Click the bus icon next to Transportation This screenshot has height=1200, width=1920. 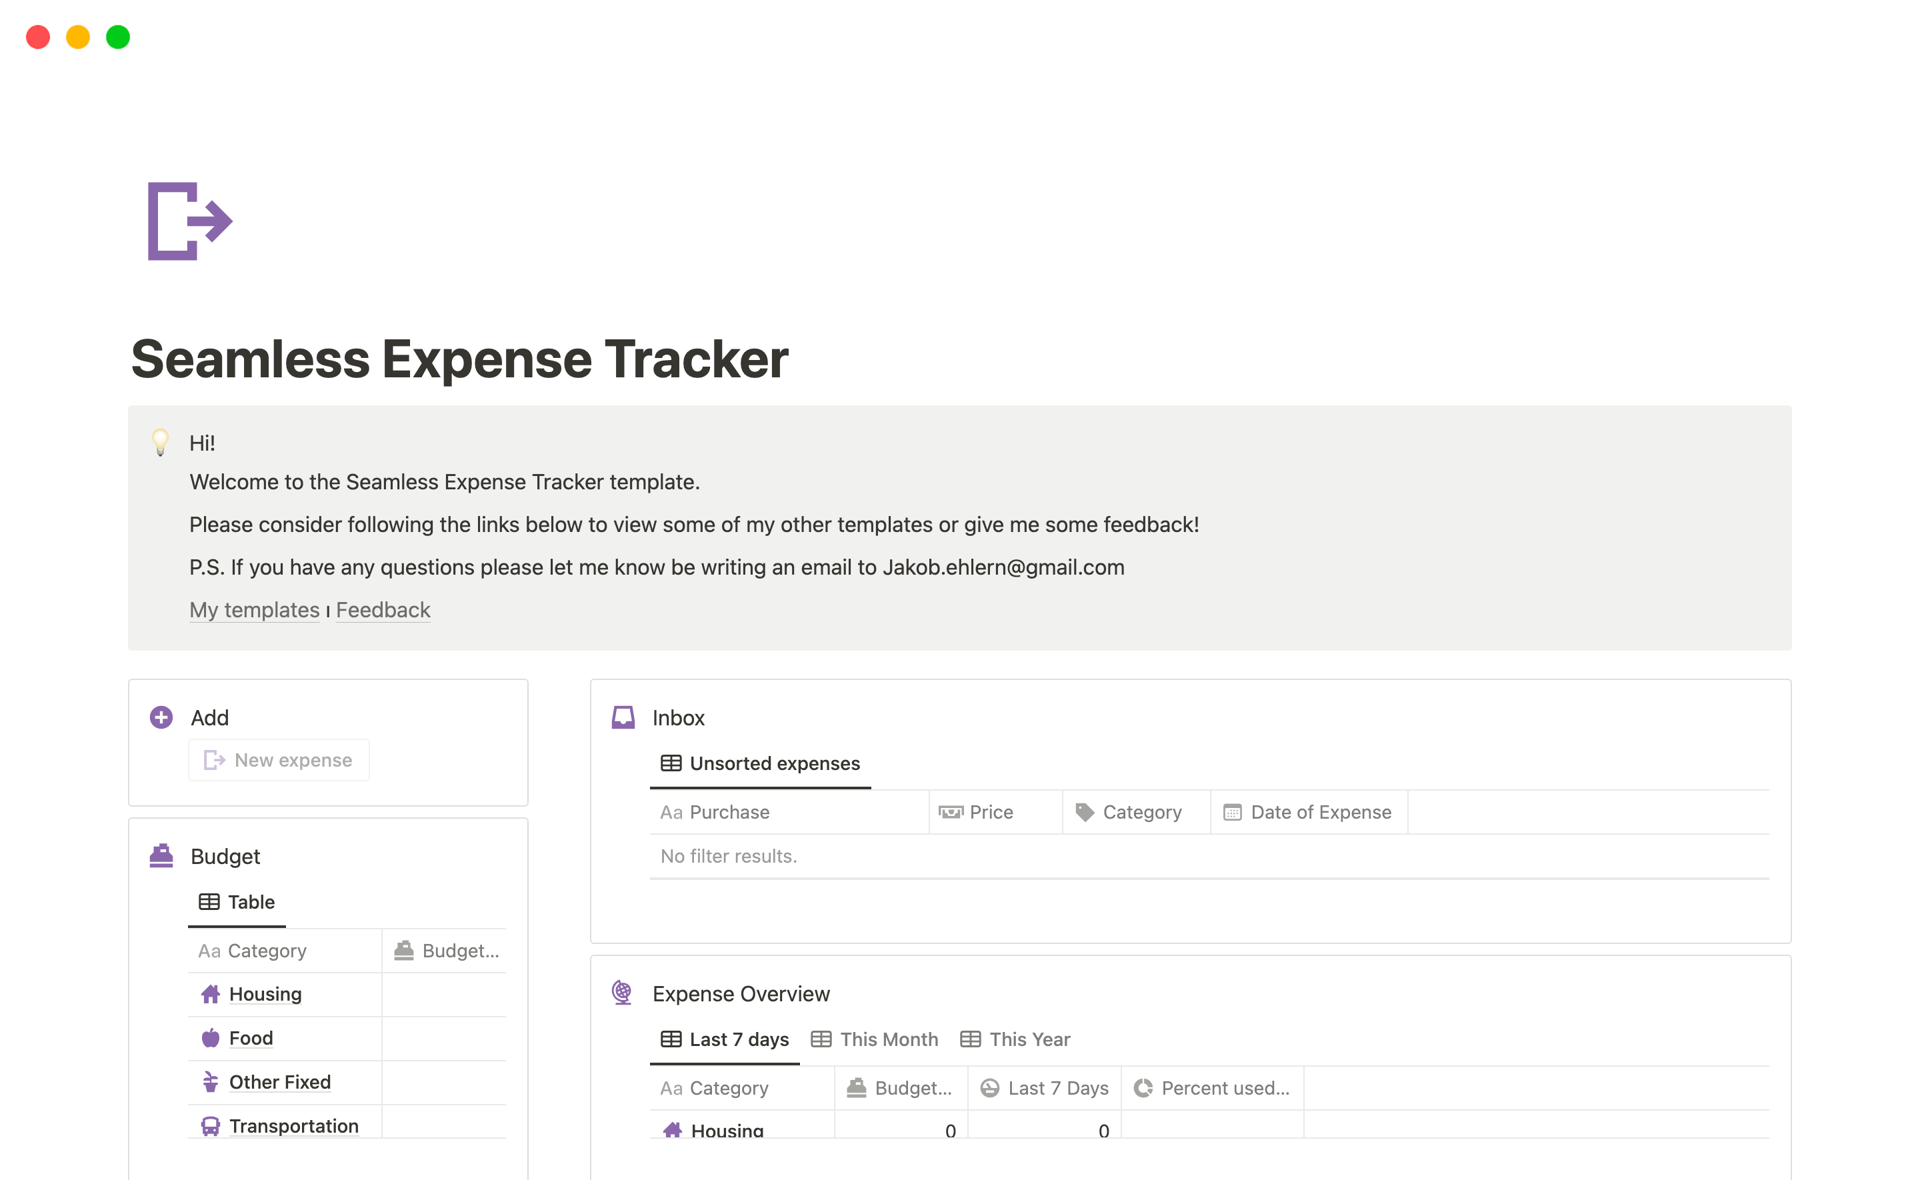click(210, 1126)
